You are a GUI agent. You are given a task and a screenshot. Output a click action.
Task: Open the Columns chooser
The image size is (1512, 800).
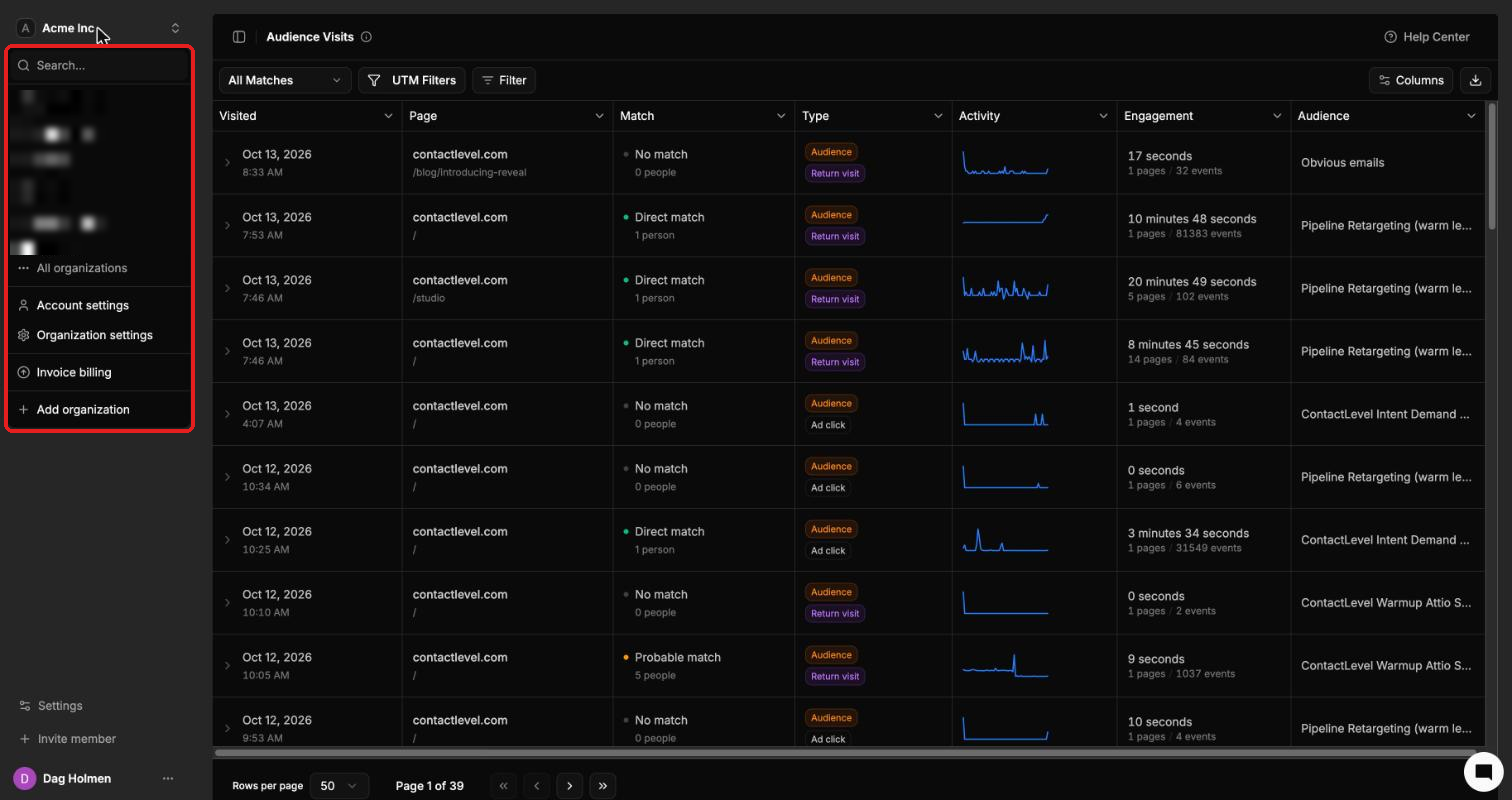(1411, 80)
